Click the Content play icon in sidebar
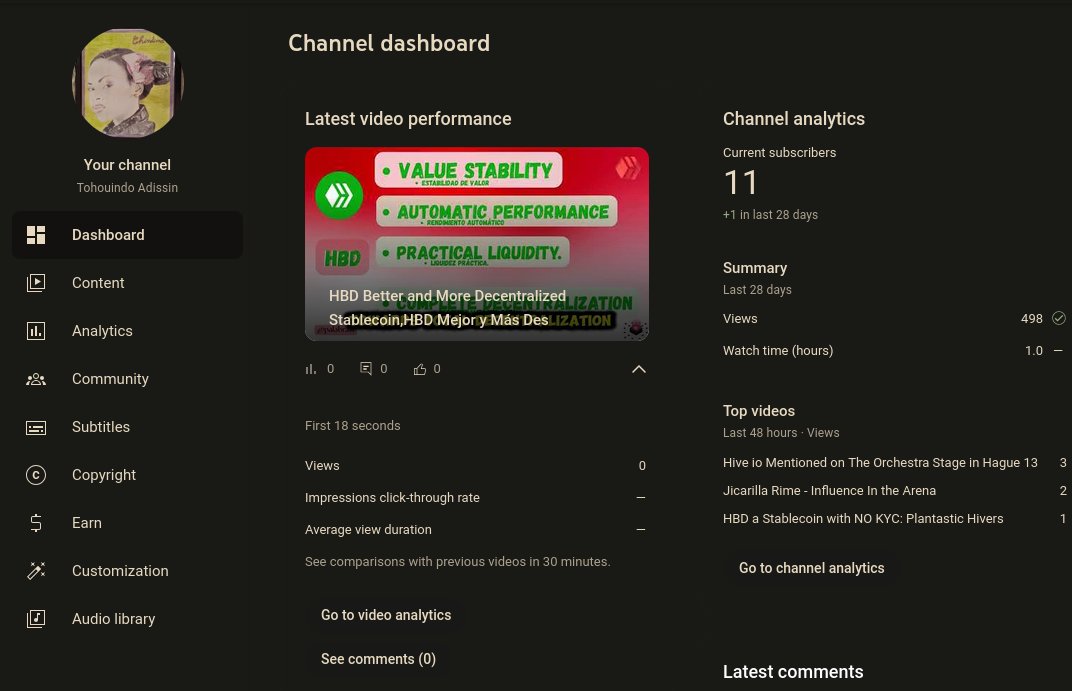The height and width of the screenshot is (691, 1072). pyautogui.click(x=36, y=283)
